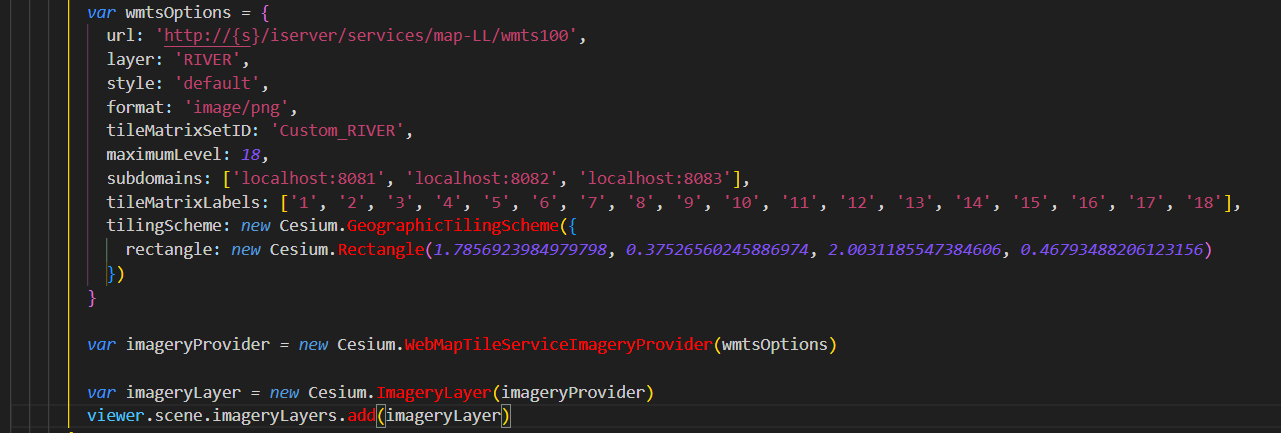Image resolution: width=1281 pixels, height=433 pixels.
Task: Click imageryLayer in its var declaration
Action: tap(184, 391)
